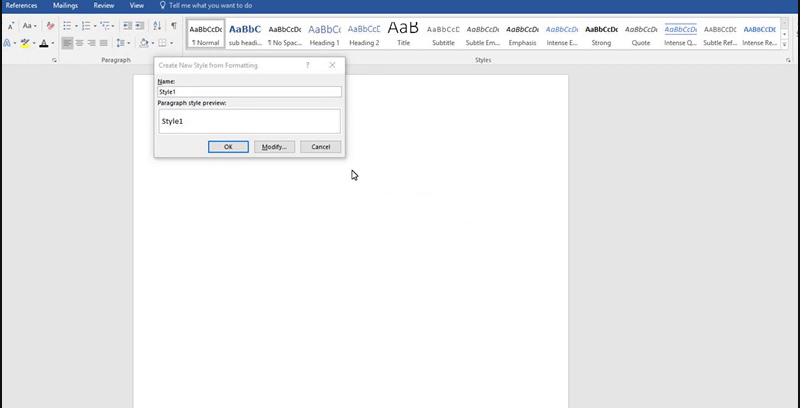Image resolution: width=800 pixels, height=408 pixels.
Task: Click the Sort A-to-Z icon
Action: [x=158, y=26]
